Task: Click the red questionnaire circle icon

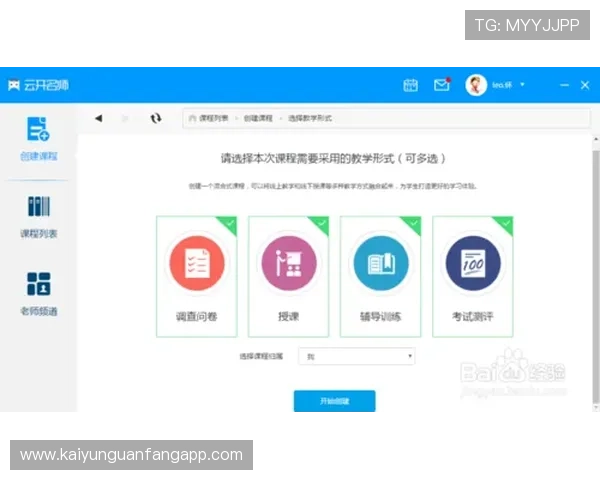Action: point(197,263)
